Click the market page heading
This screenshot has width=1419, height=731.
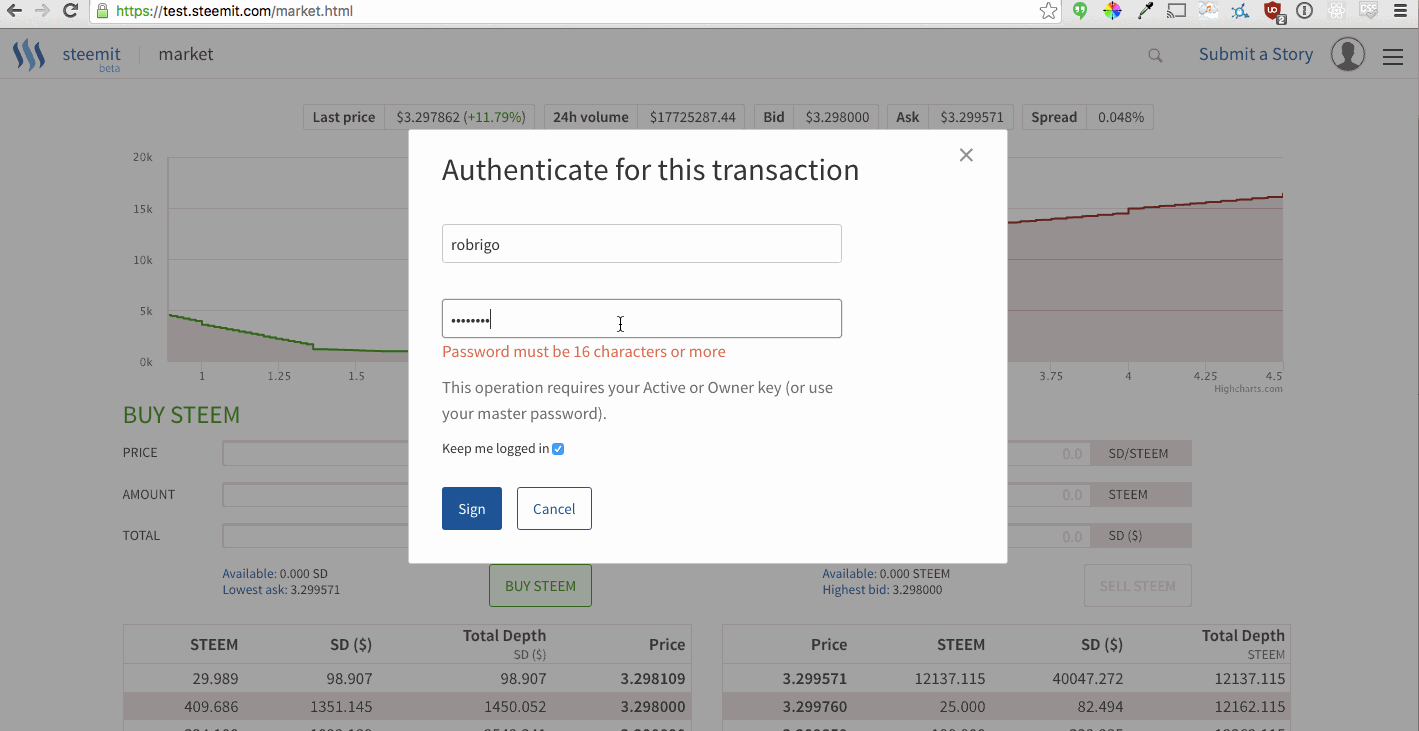(x=186, y=54)
